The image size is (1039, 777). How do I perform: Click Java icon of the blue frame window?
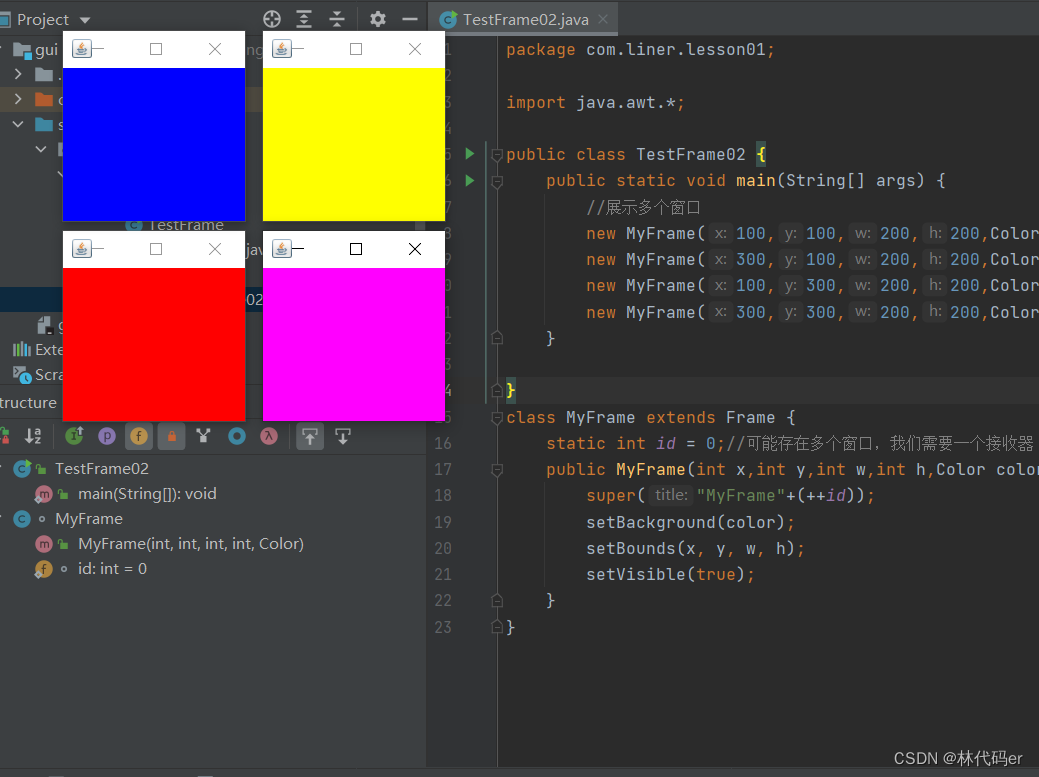(82, 49)
